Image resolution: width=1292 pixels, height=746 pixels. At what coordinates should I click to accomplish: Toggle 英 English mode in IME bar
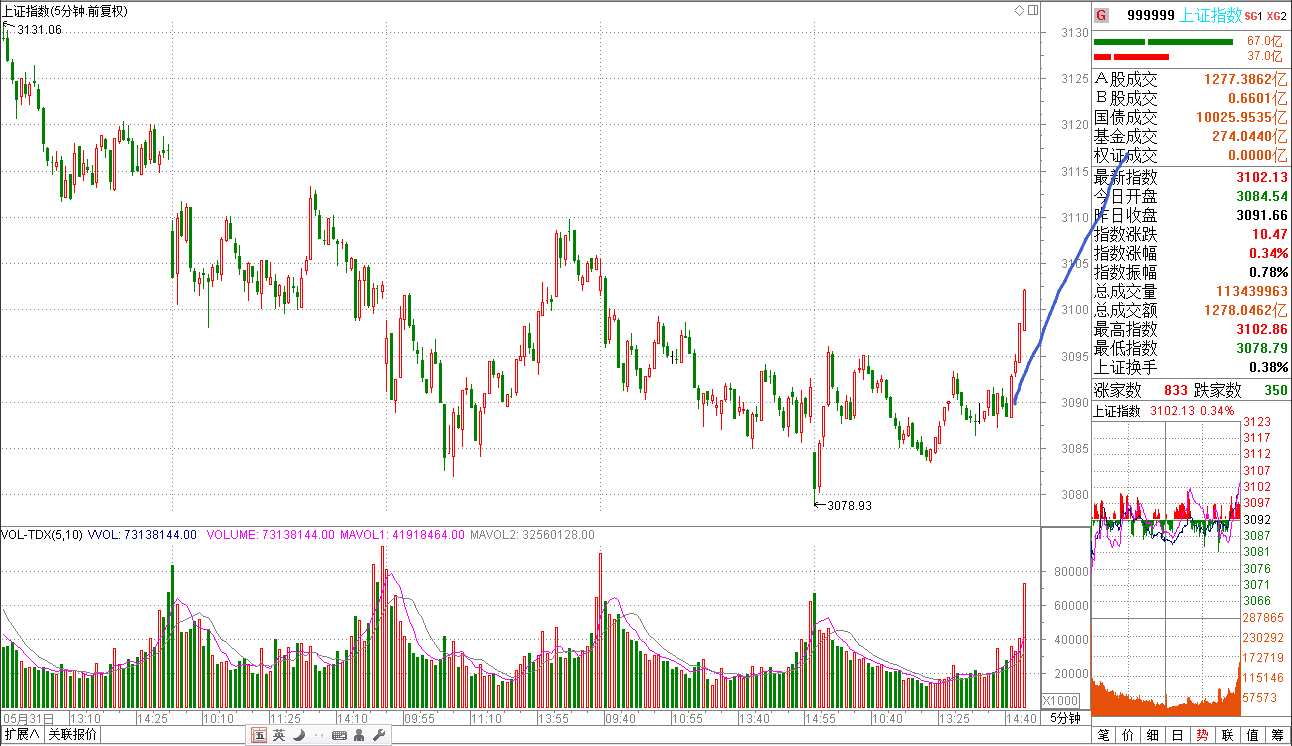click(x=279, y=735)
